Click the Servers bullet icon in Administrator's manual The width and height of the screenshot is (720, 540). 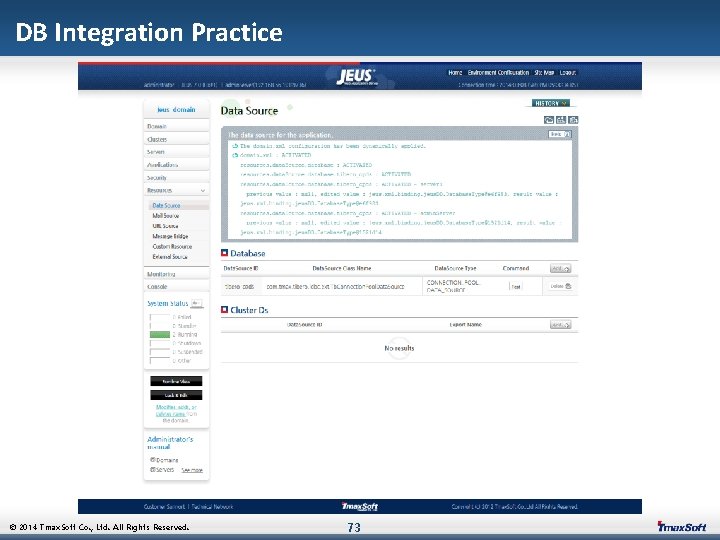click(153, 469)
